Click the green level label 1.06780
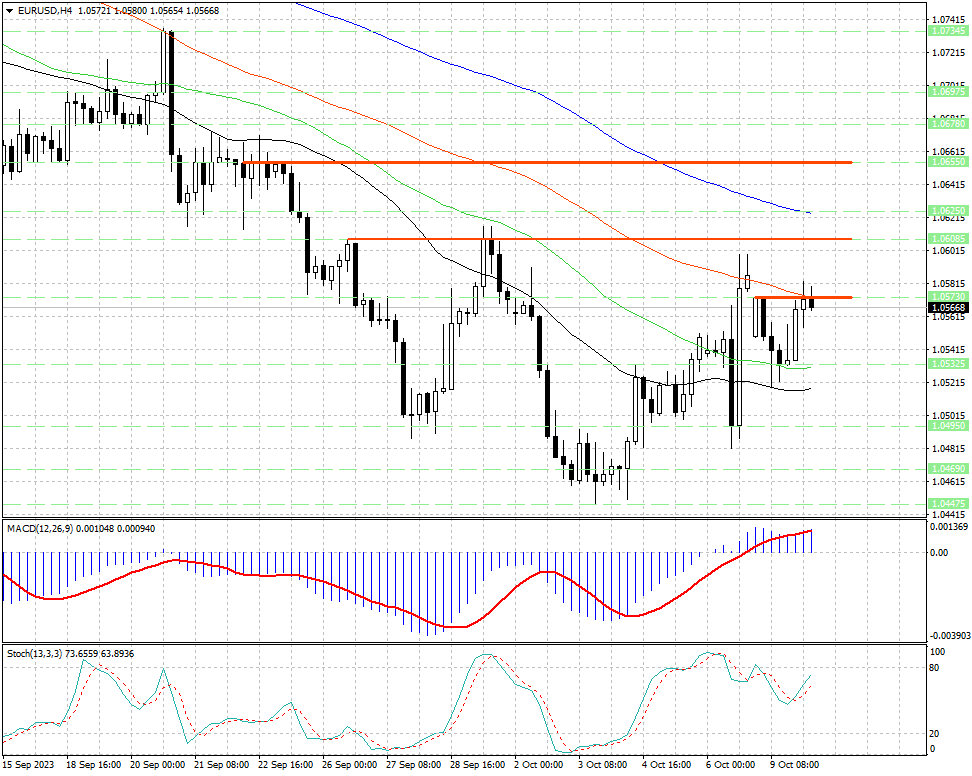Screen dimensions: 972x776 [948, 123]
